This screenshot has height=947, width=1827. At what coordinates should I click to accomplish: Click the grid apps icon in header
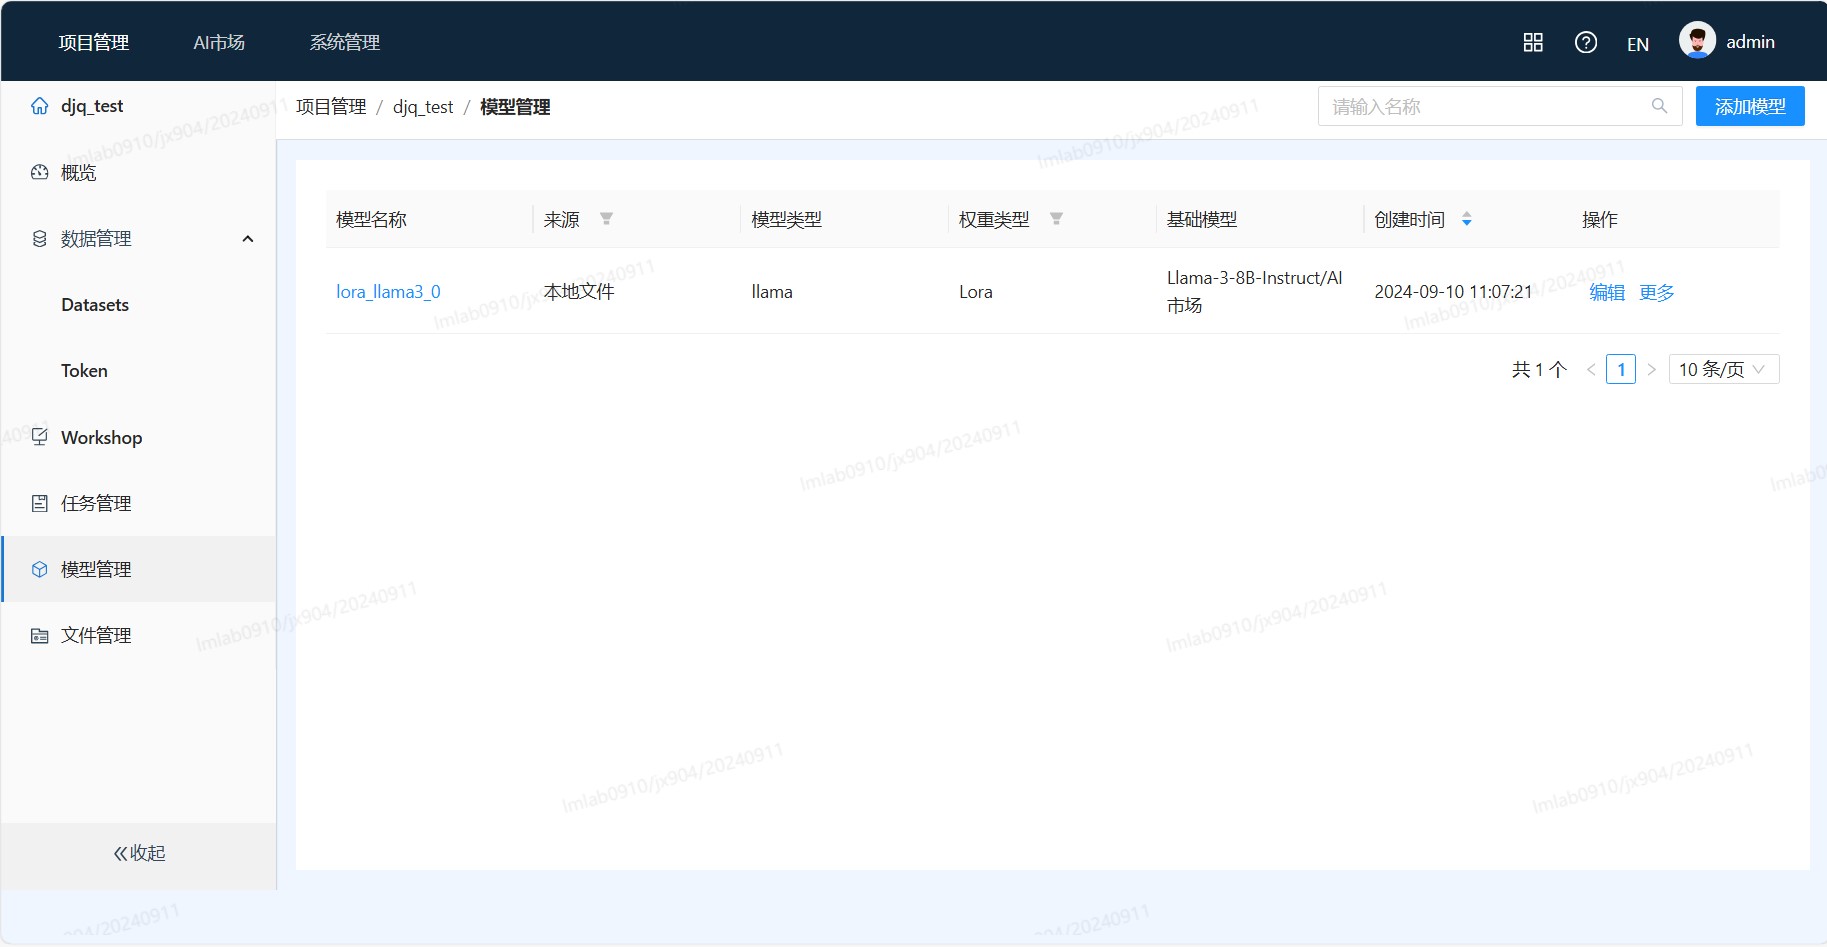[x=1532, y=42]
